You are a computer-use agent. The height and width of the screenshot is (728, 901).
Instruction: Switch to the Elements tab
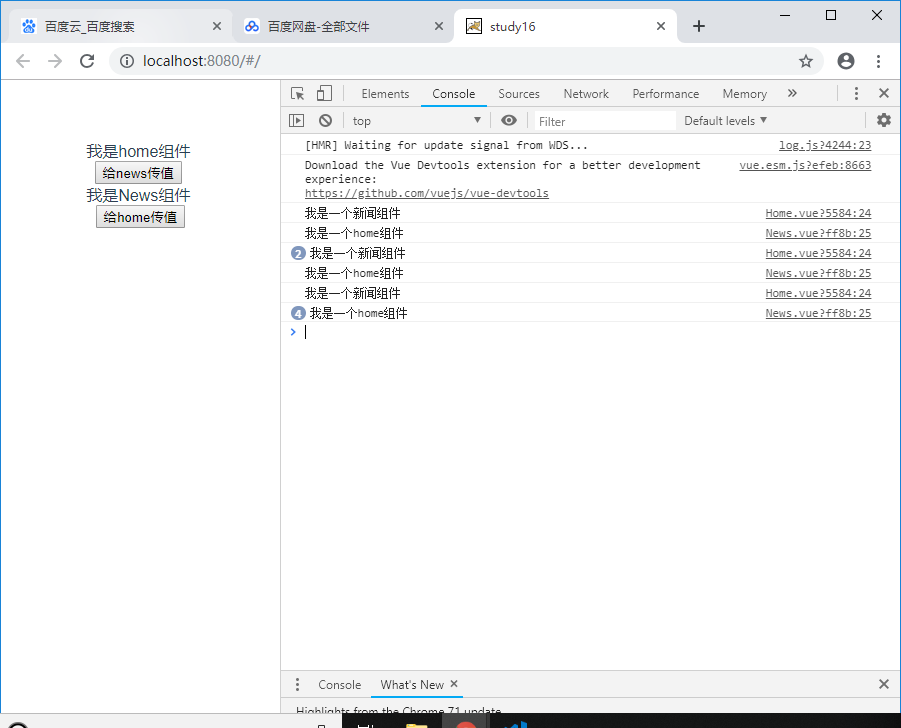[x=385, y=94]
